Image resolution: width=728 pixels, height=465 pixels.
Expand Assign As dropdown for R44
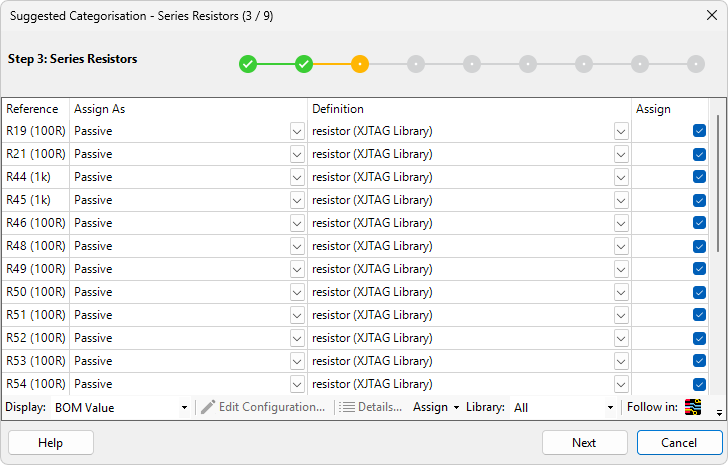pos(297,177)
